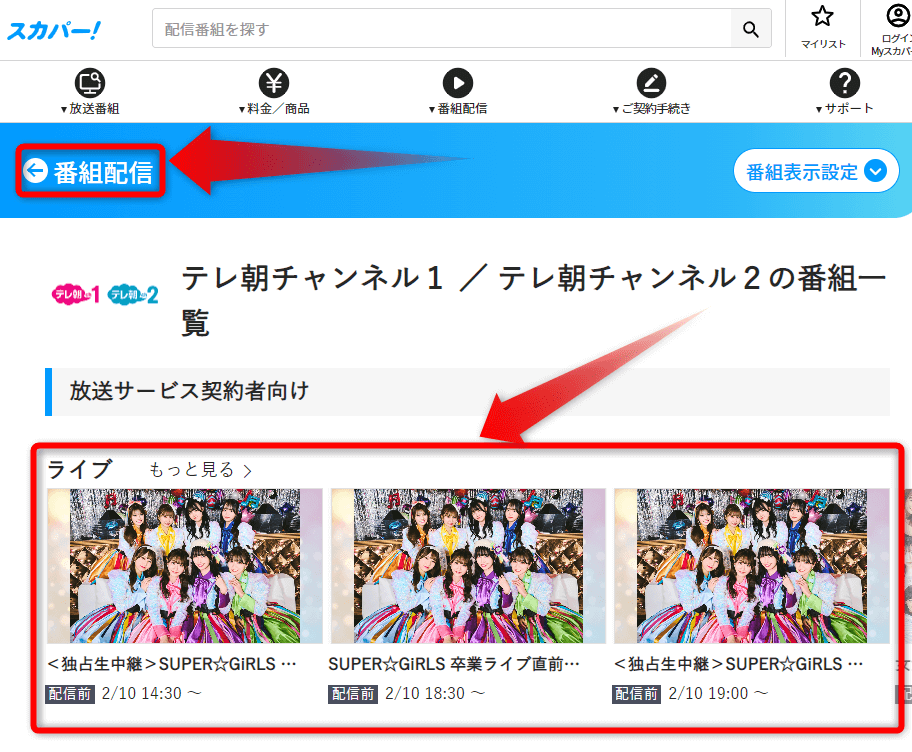
Task: Expand the 料金／商品 menu label
Action: click(274, 109)
